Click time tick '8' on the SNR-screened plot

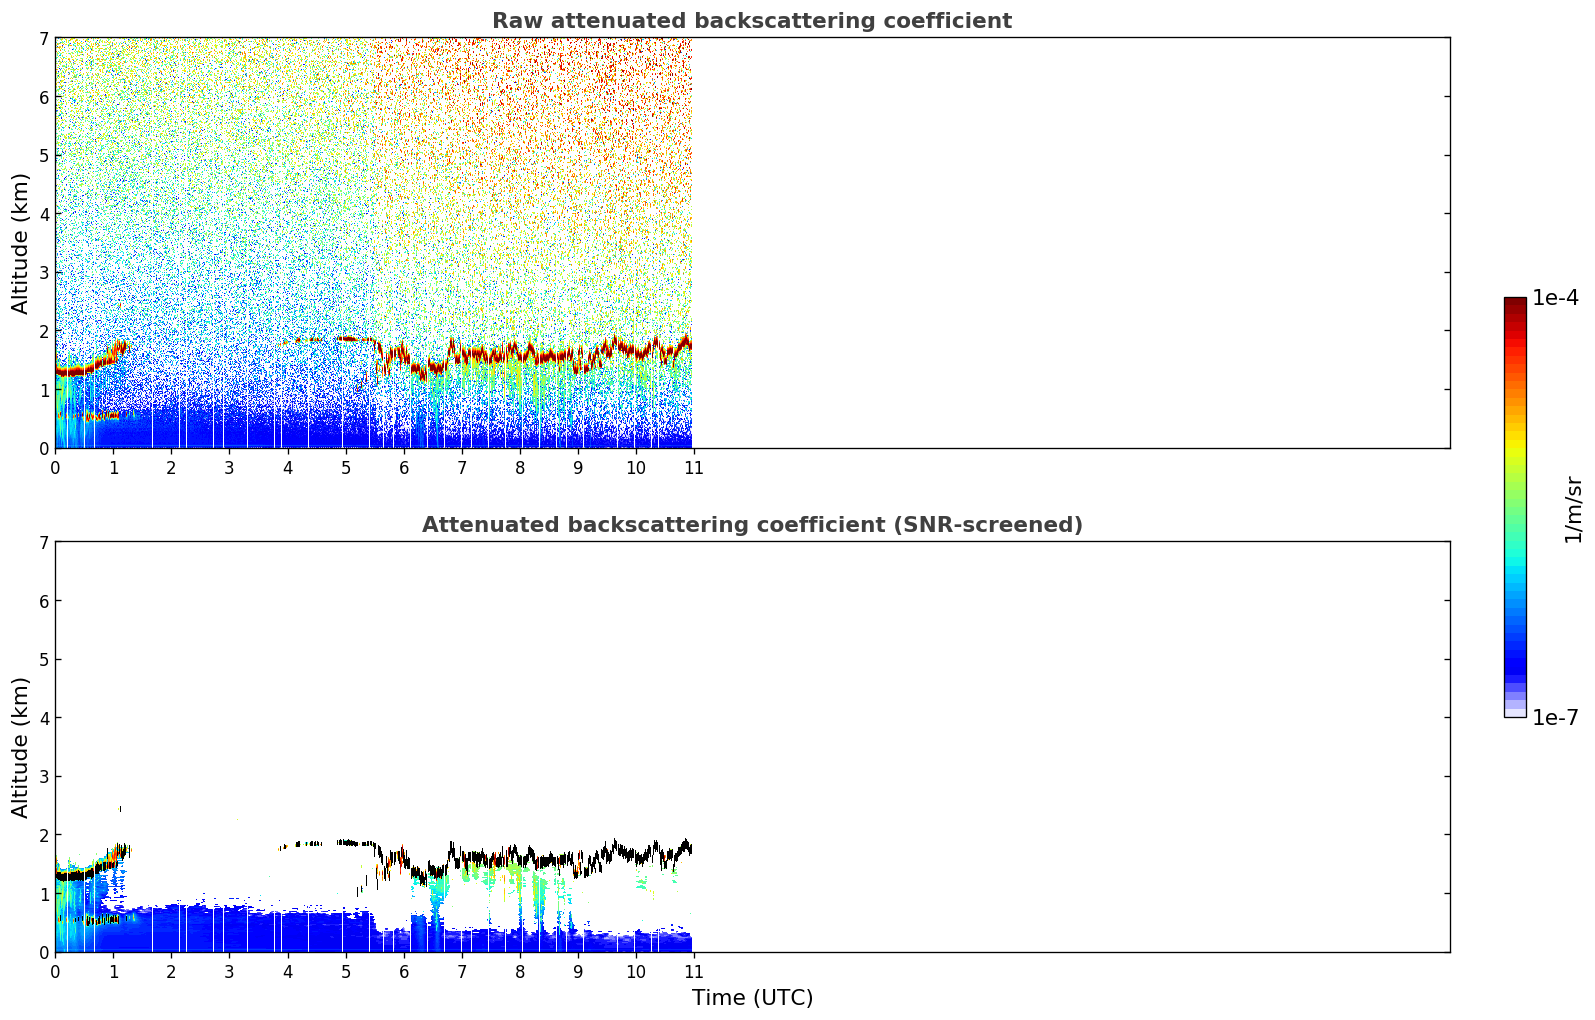click(x=520, y=972)
